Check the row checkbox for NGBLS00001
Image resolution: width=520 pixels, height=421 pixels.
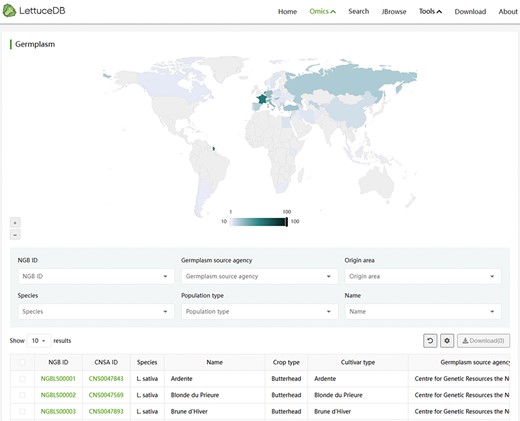click(x=22, y=379)
